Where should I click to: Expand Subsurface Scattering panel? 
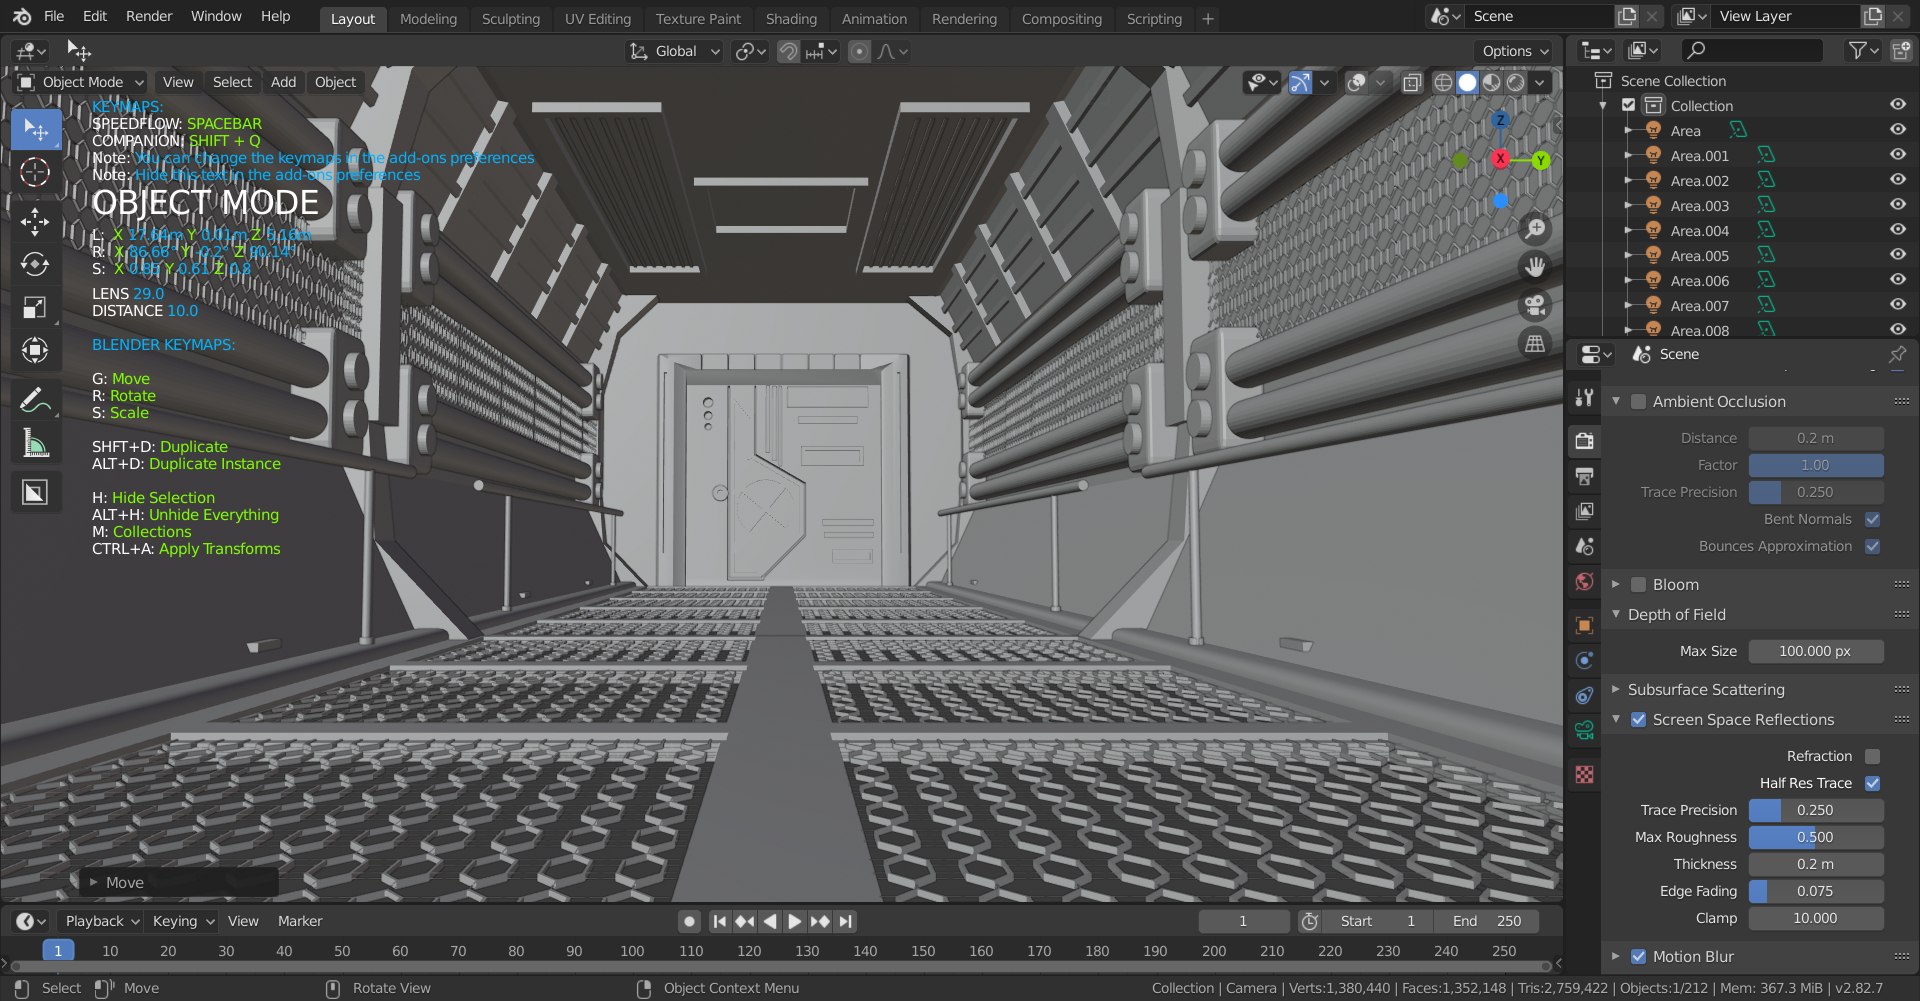click(1616, 689)
